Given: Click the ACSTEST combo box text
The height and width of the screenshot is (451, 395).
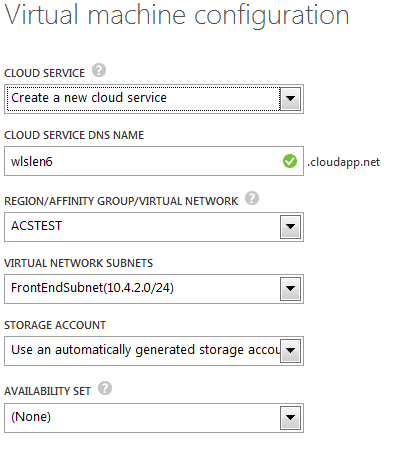Looking at the screenshot, I should (x=37, y=226).
